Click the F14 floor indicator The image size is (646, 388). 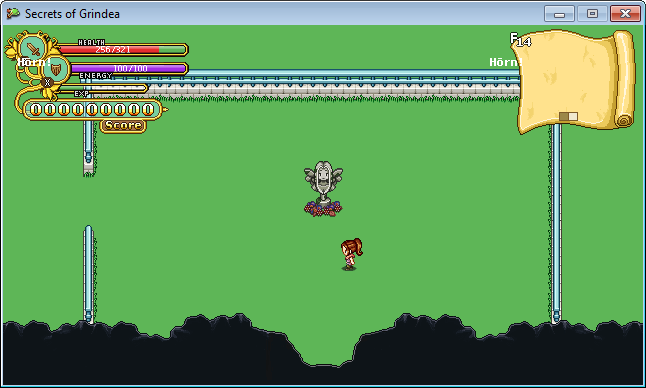click(520, 40)
